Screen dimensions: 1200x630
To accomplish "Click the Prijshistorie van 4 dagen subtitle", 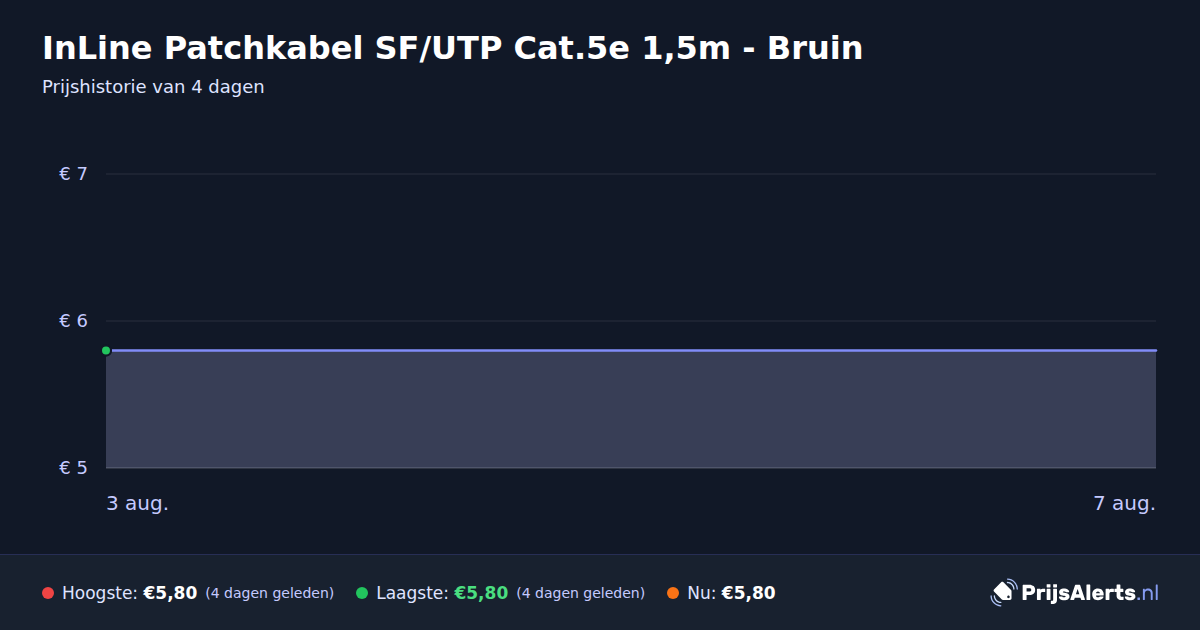I will (153, 87).
